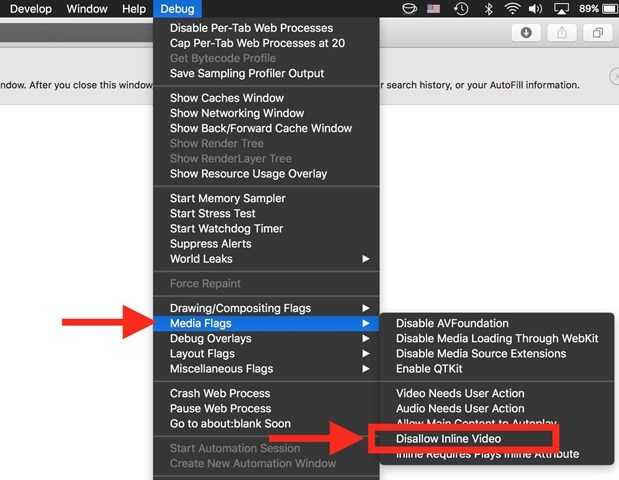Select Start Watchdog Timer
The height and width of the screenshot is (480, 619).
(266, 229)
